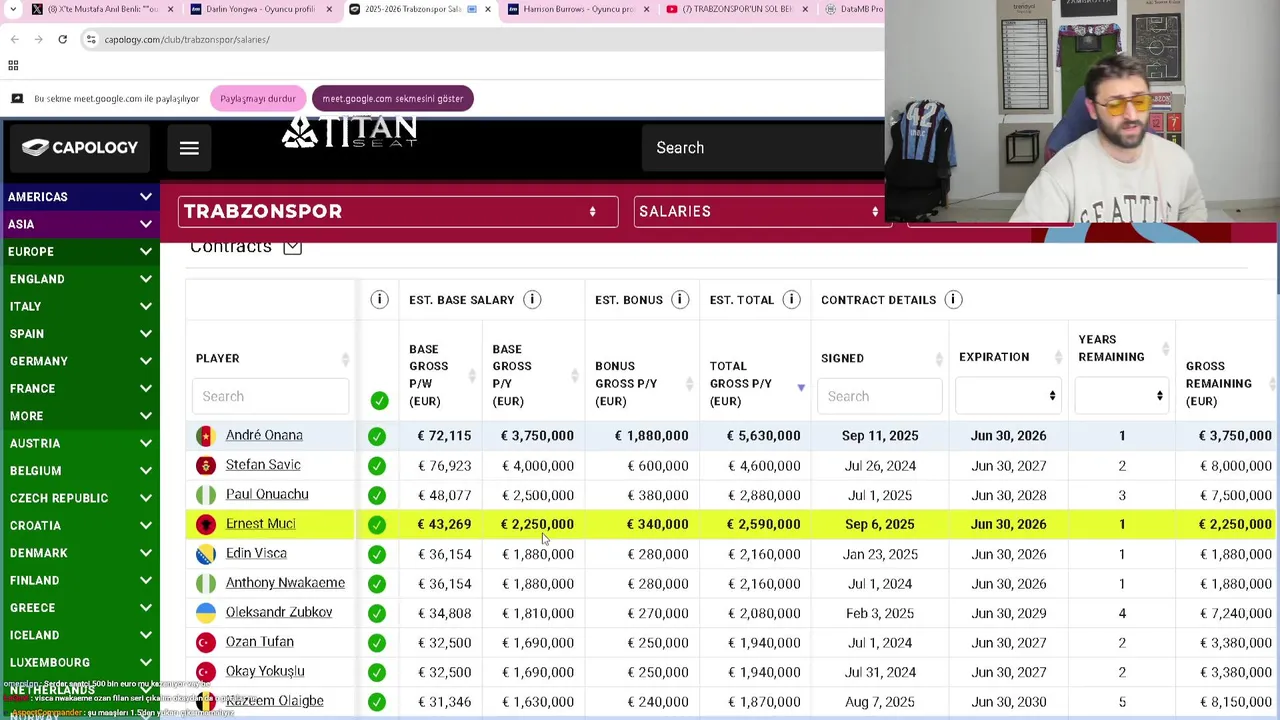Viewport: 1280px width, 720px height.
Task: Sort by Signed column arrows
Action: point(939,359)
